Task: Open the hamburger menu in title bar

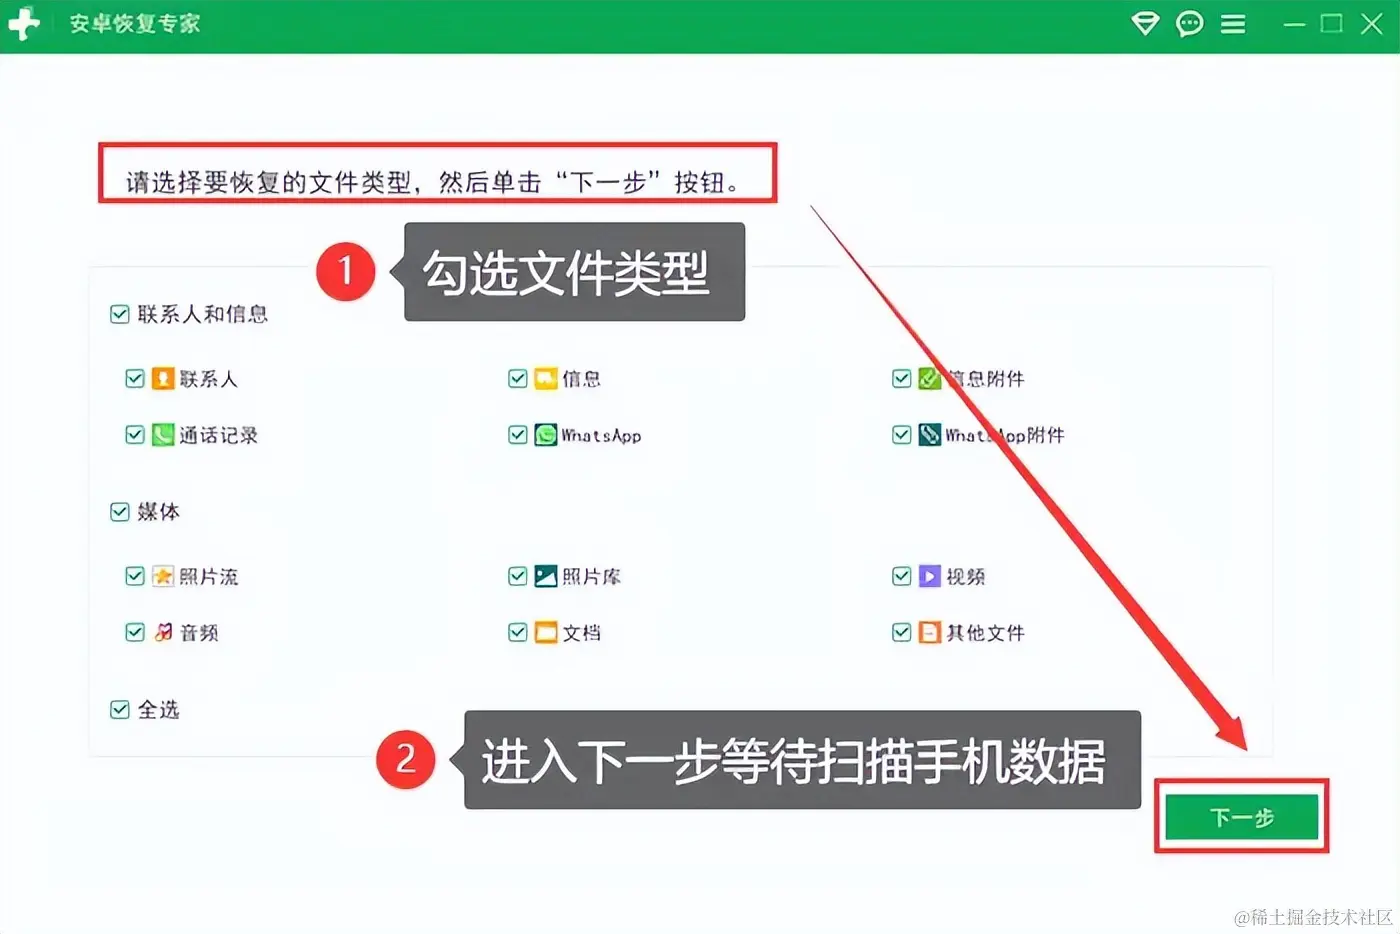Action: pos(1233,24)
